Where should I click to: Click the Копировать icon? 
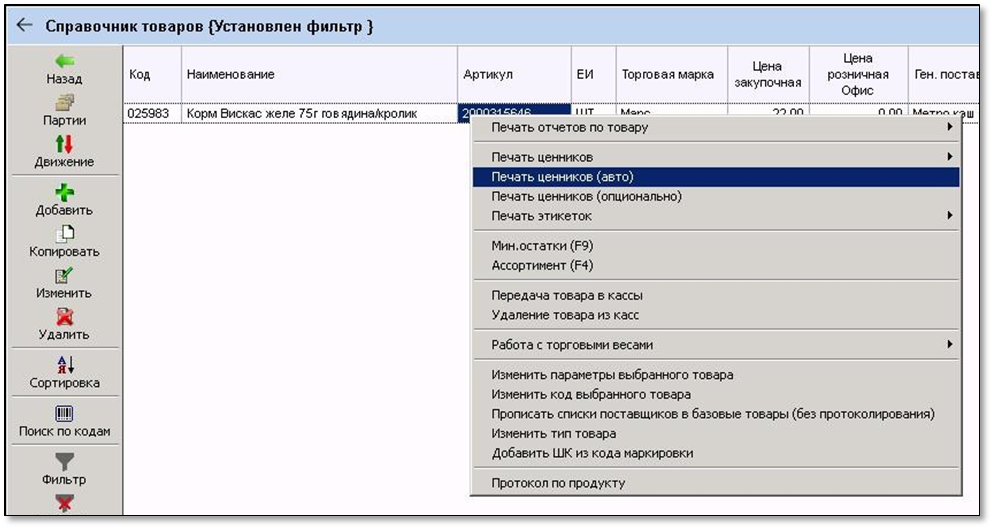tap(64, 234)
